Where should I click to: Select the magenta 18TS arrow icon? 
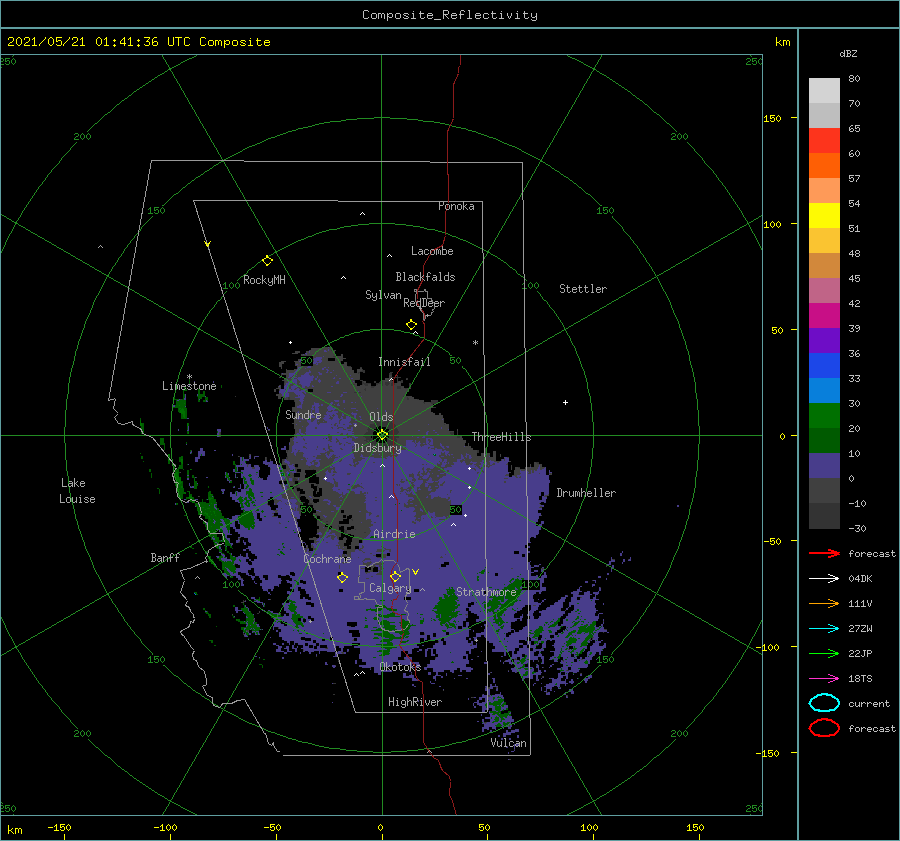(824, 679)
